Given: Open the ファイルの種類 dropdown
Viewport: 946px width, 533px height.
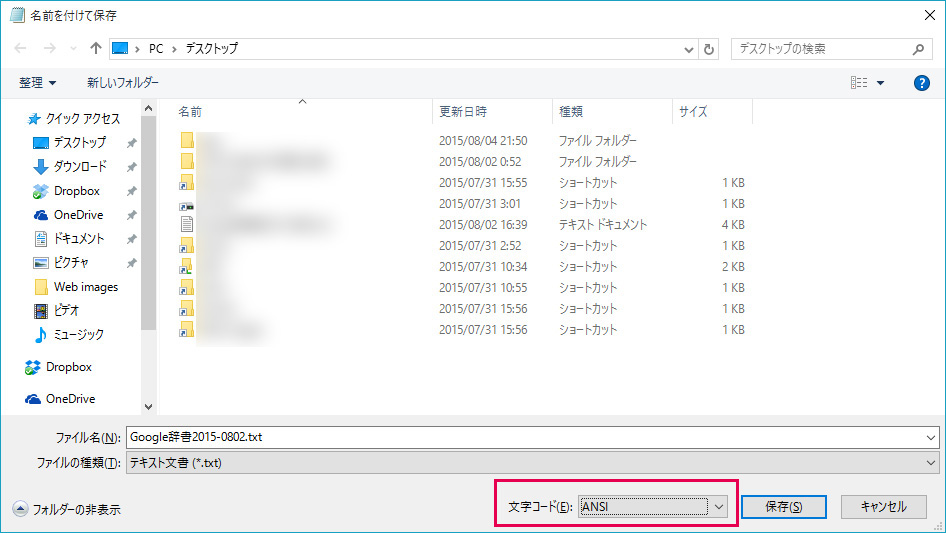Looking at the screenshot, I should click(x=533, y=463).
